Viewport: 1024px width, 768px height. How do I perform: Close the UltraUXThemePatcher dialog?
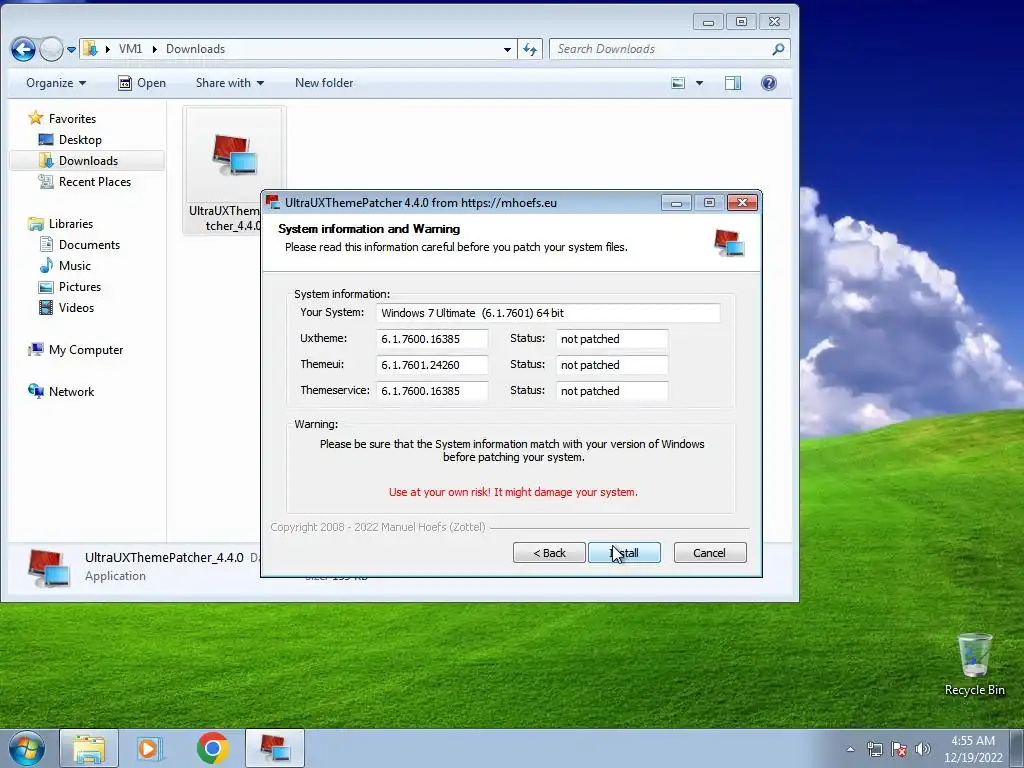click(743, 203)
